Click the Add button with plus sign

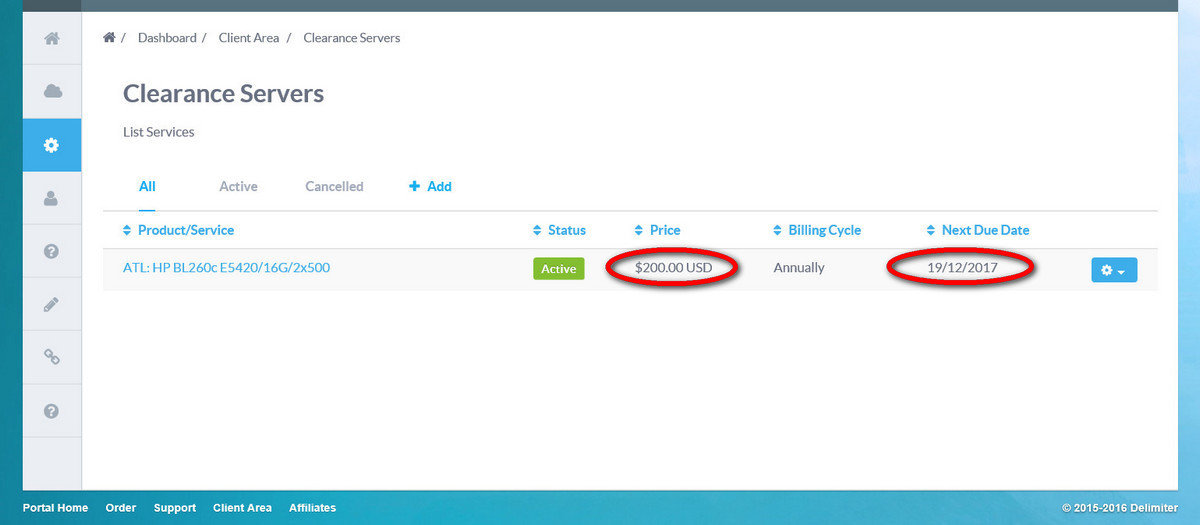point(431,186)
